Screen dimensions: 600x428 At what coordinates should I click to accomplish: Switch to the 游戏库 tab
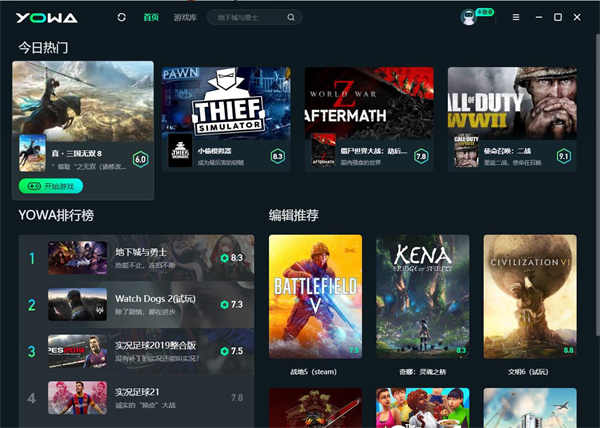click(x=185, y=17)
